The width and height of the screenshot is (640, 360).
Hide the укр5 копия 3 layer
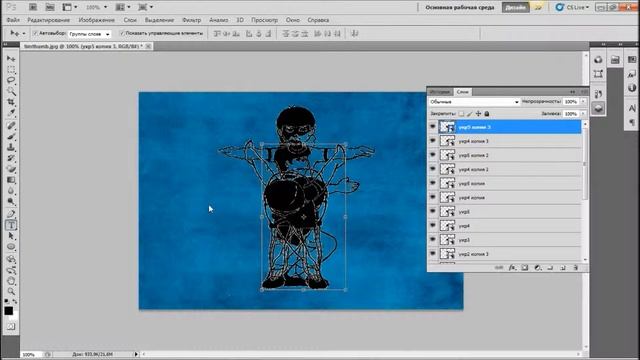[x=433, y=127]
